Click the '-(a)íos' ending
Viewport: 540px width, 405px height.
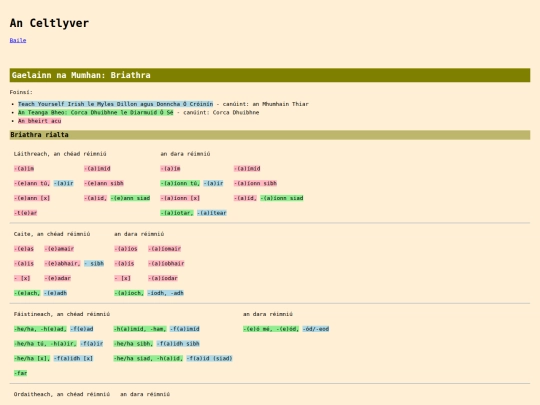[126, 249]
